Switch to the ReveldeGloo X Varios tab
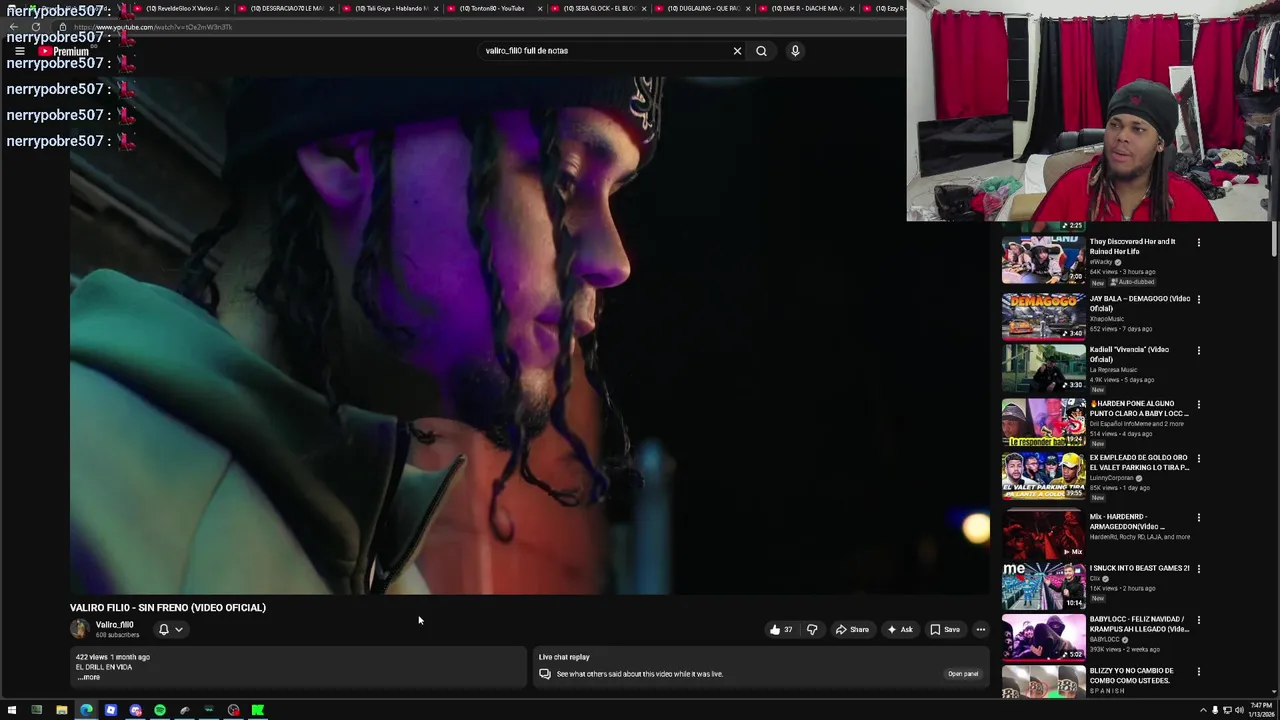Image resolution: width=1280 pixels, height=720 pixels. coord(183,8)
